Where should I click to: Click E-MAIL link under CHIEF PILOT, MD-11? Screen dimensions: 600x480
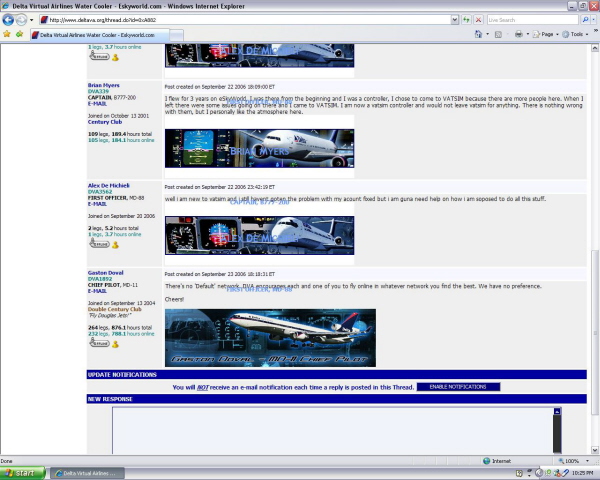[x=97, y=291]
